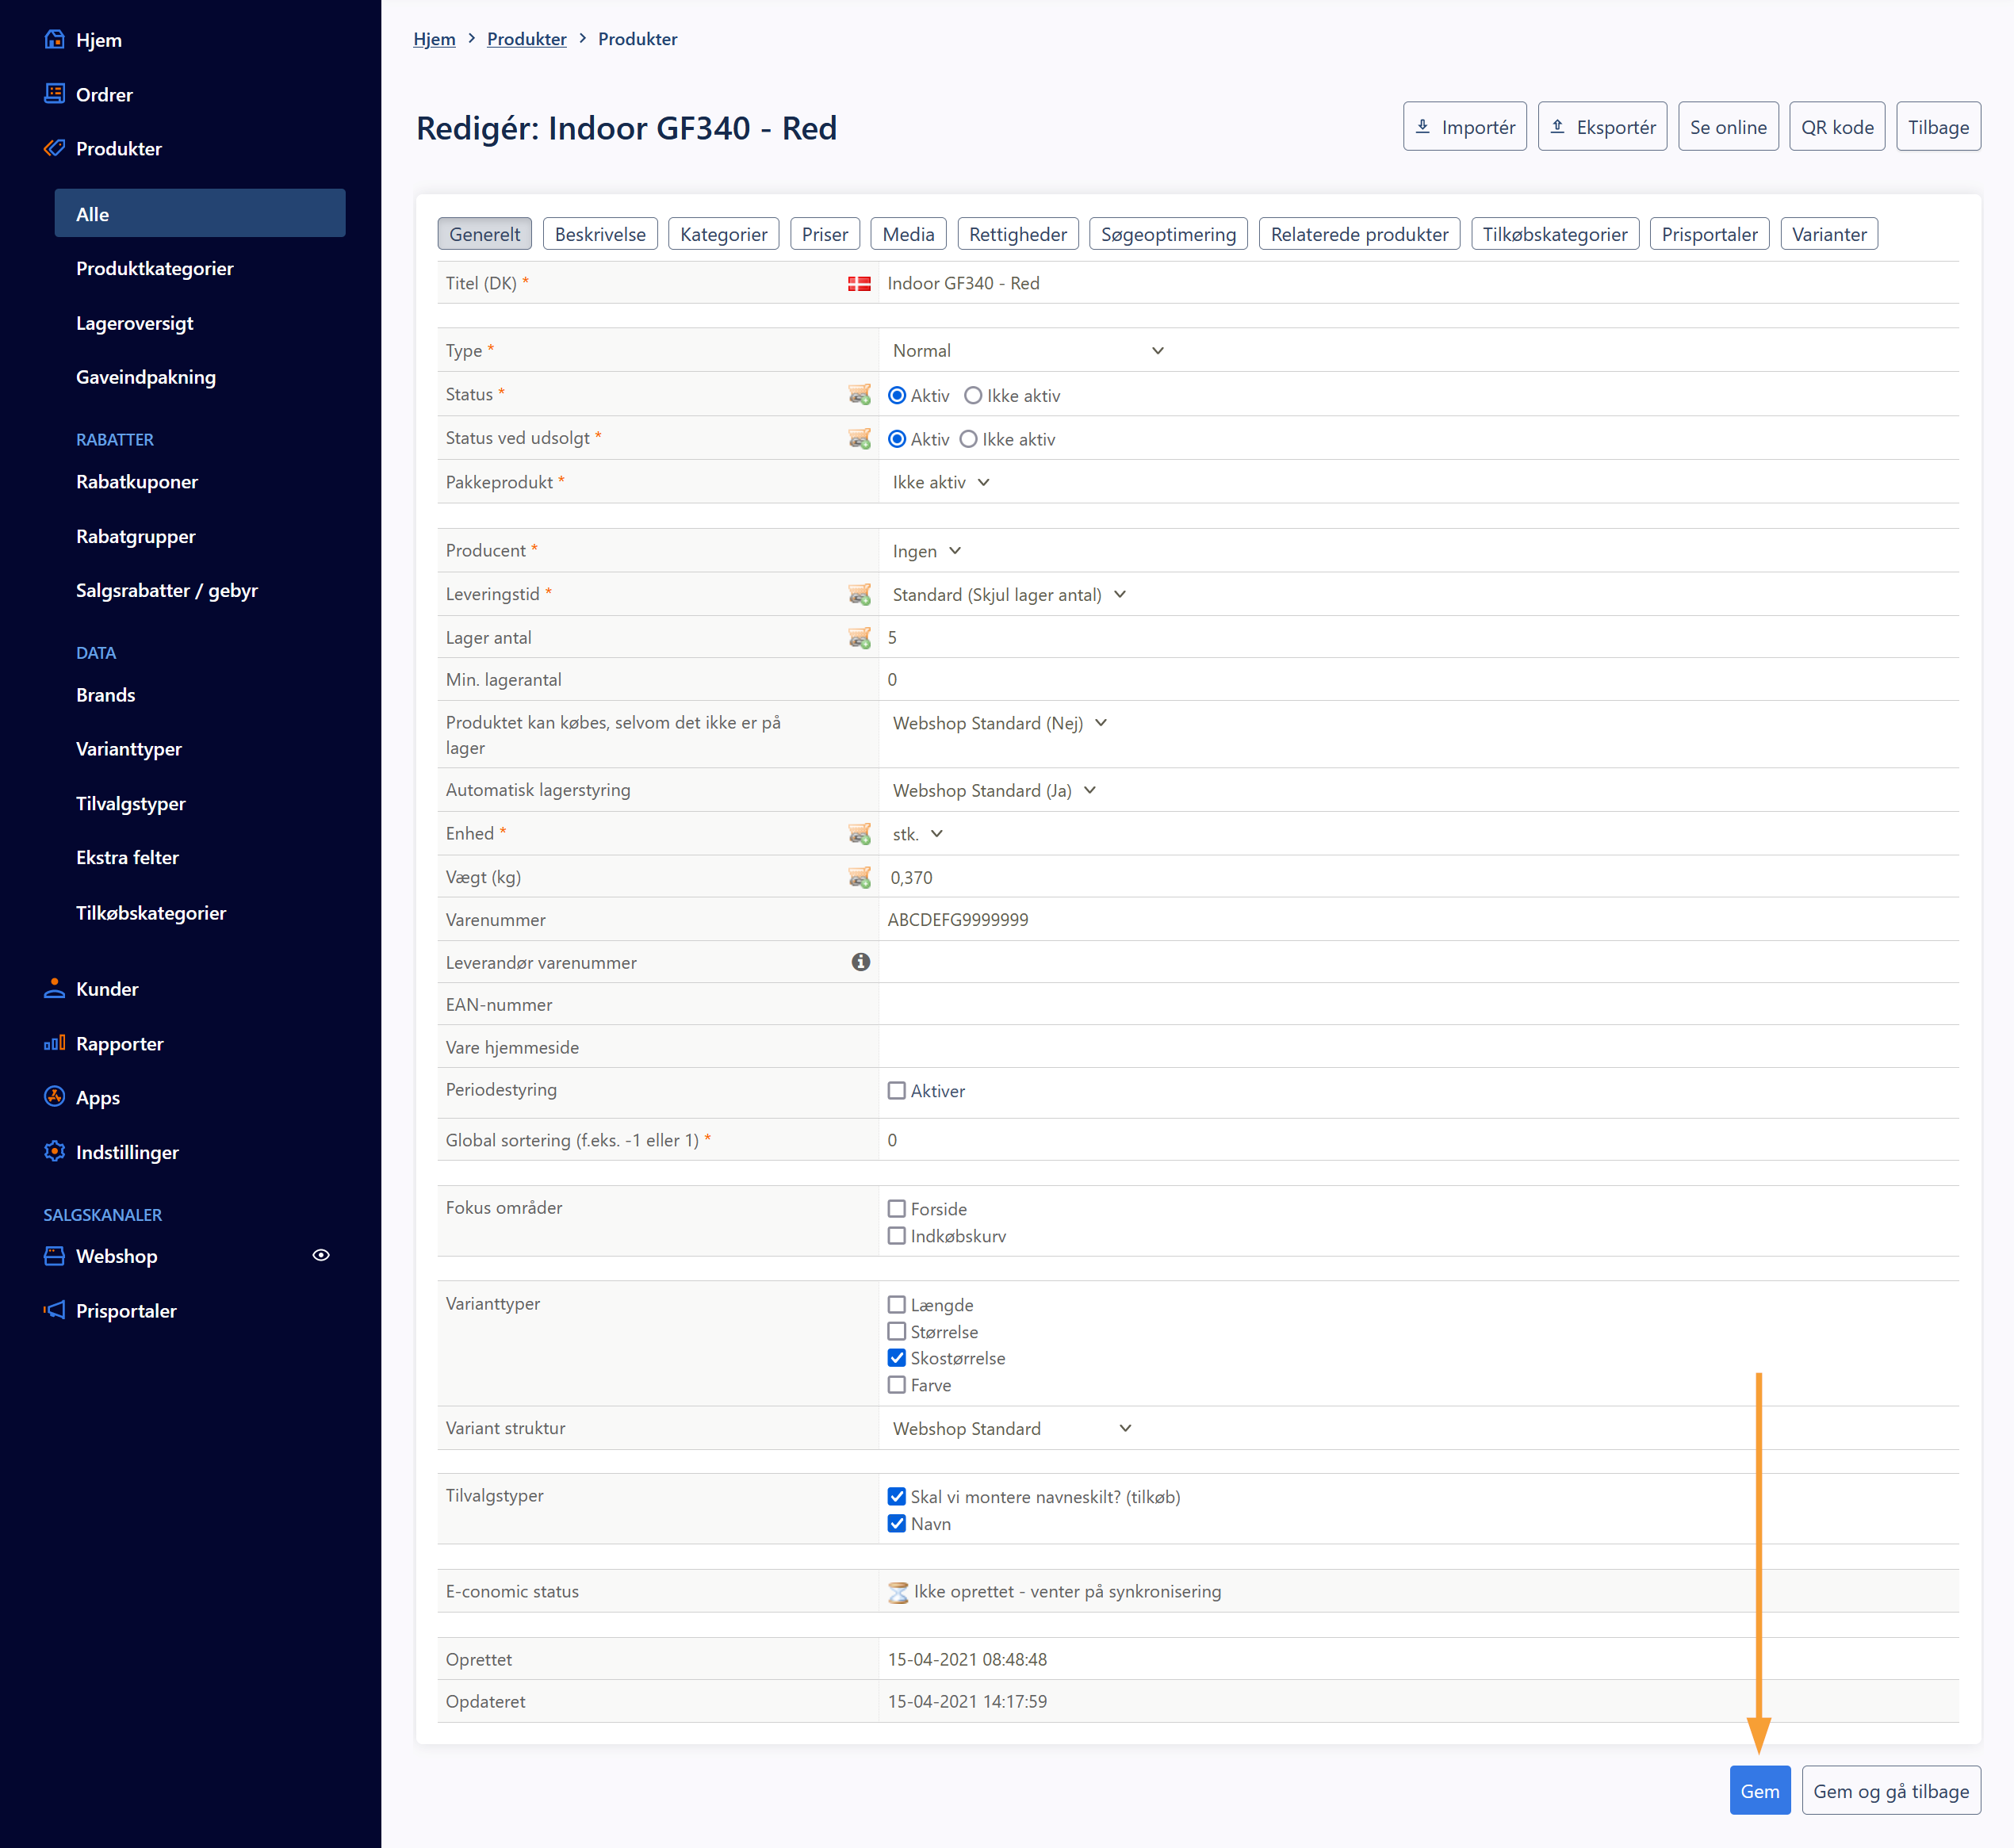Check the Størrelse variant type
The width and height of the screenshot is (2014, 1848).
tap(897, 1332)
